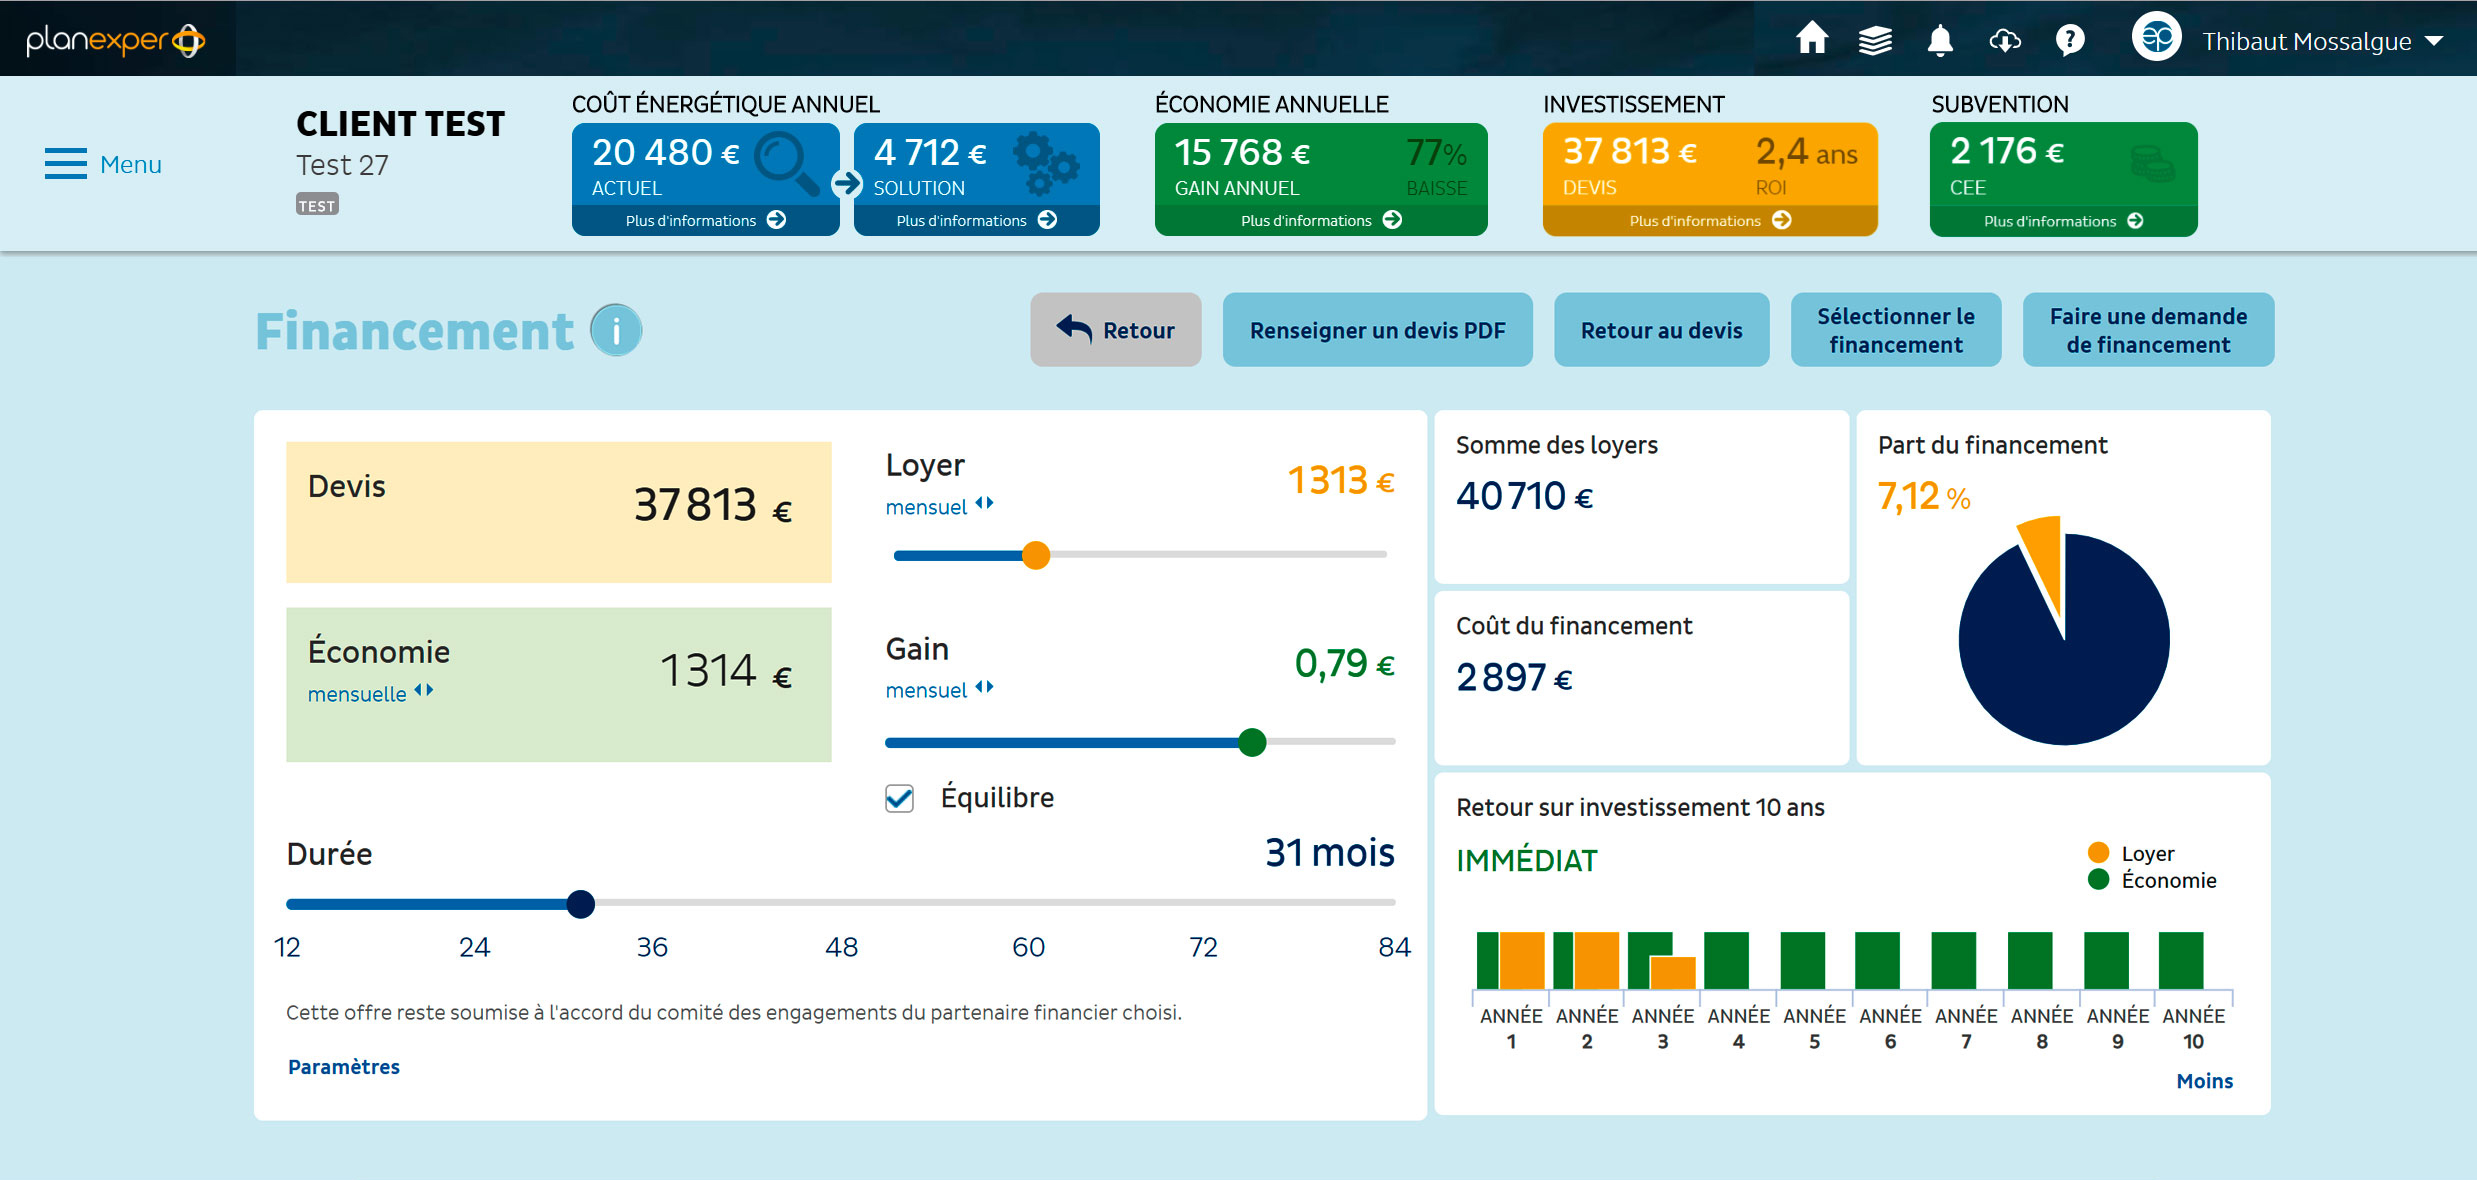
Task: Switch the Économie mensuelle period selector
Action: click(424, 691)
